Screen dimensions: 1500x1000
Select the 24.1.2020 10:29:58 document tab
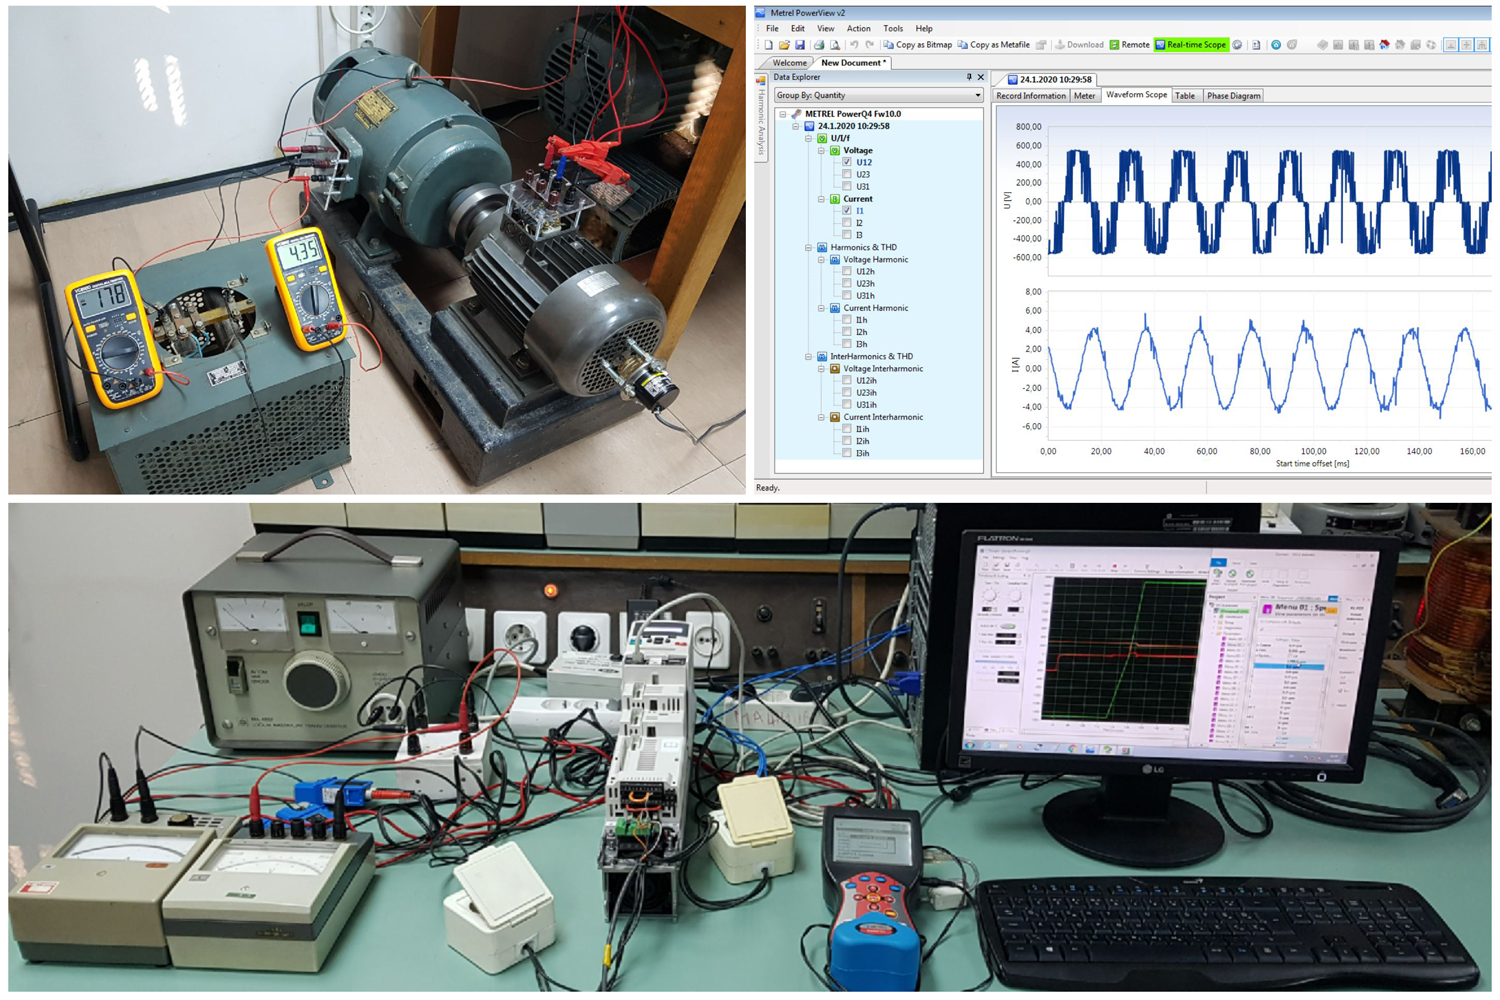coord(1049,79)
